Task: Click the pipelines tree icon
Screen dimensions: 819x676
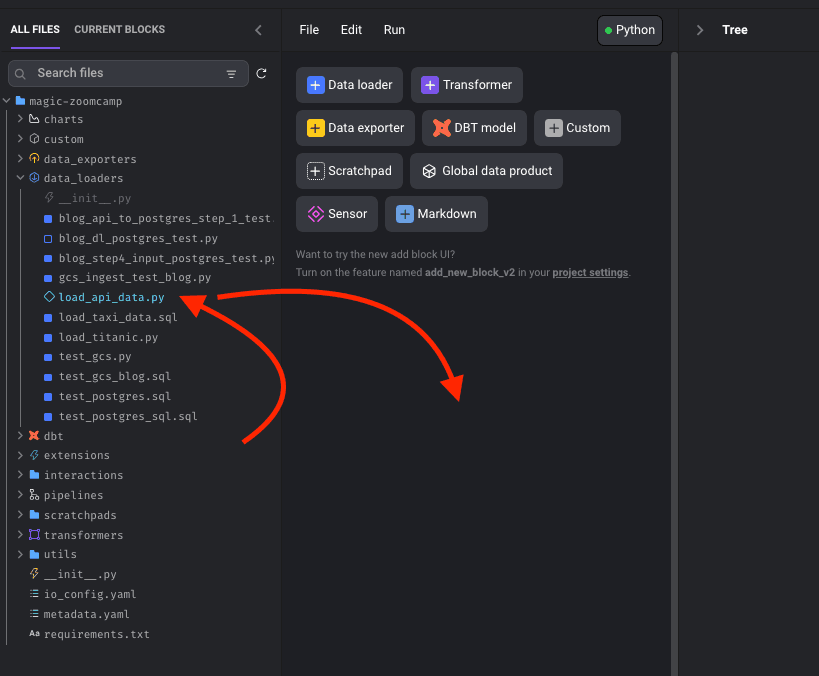Action: (x=34, y=495)
